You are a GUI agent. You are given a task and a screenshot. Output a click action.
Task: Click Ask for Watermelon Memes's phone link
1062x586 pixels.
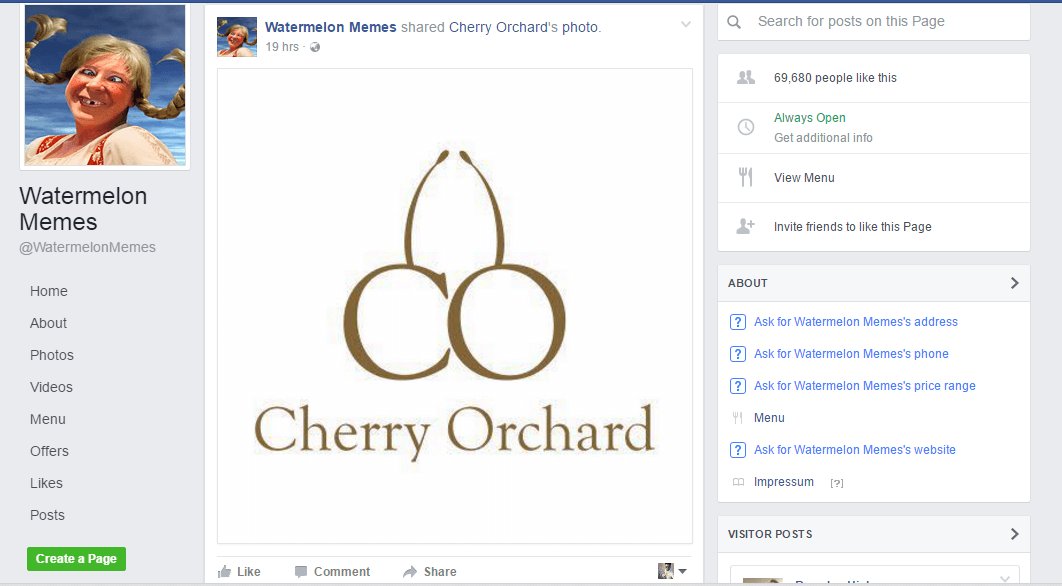tap(851, 354)
